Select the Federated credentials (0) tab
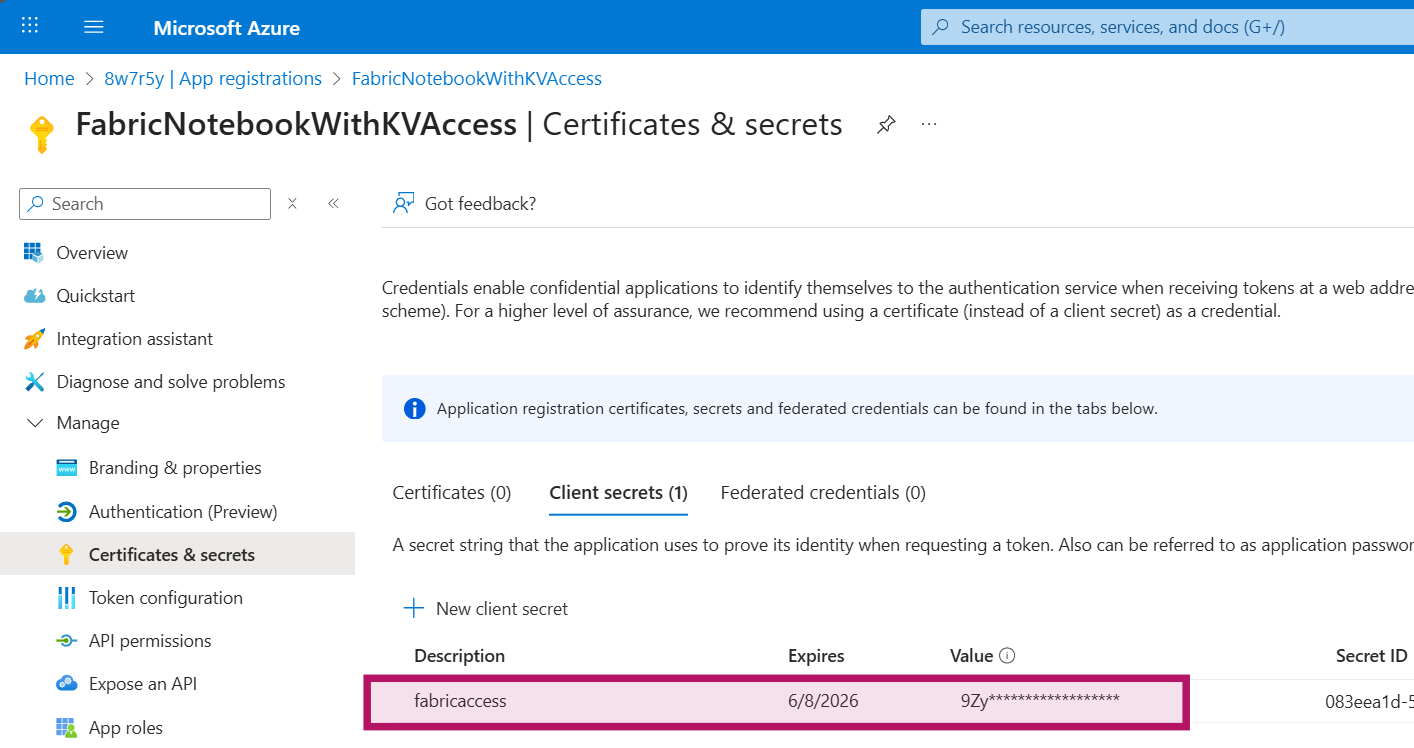 [x=823, y=492]
